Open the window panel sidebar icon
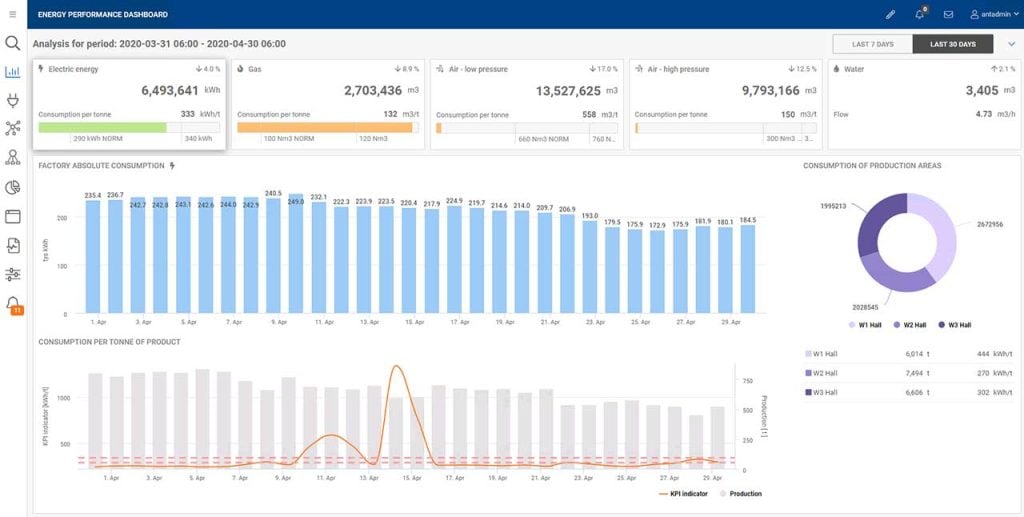The height and width of the screenshot is (517, 1024). 12,217
